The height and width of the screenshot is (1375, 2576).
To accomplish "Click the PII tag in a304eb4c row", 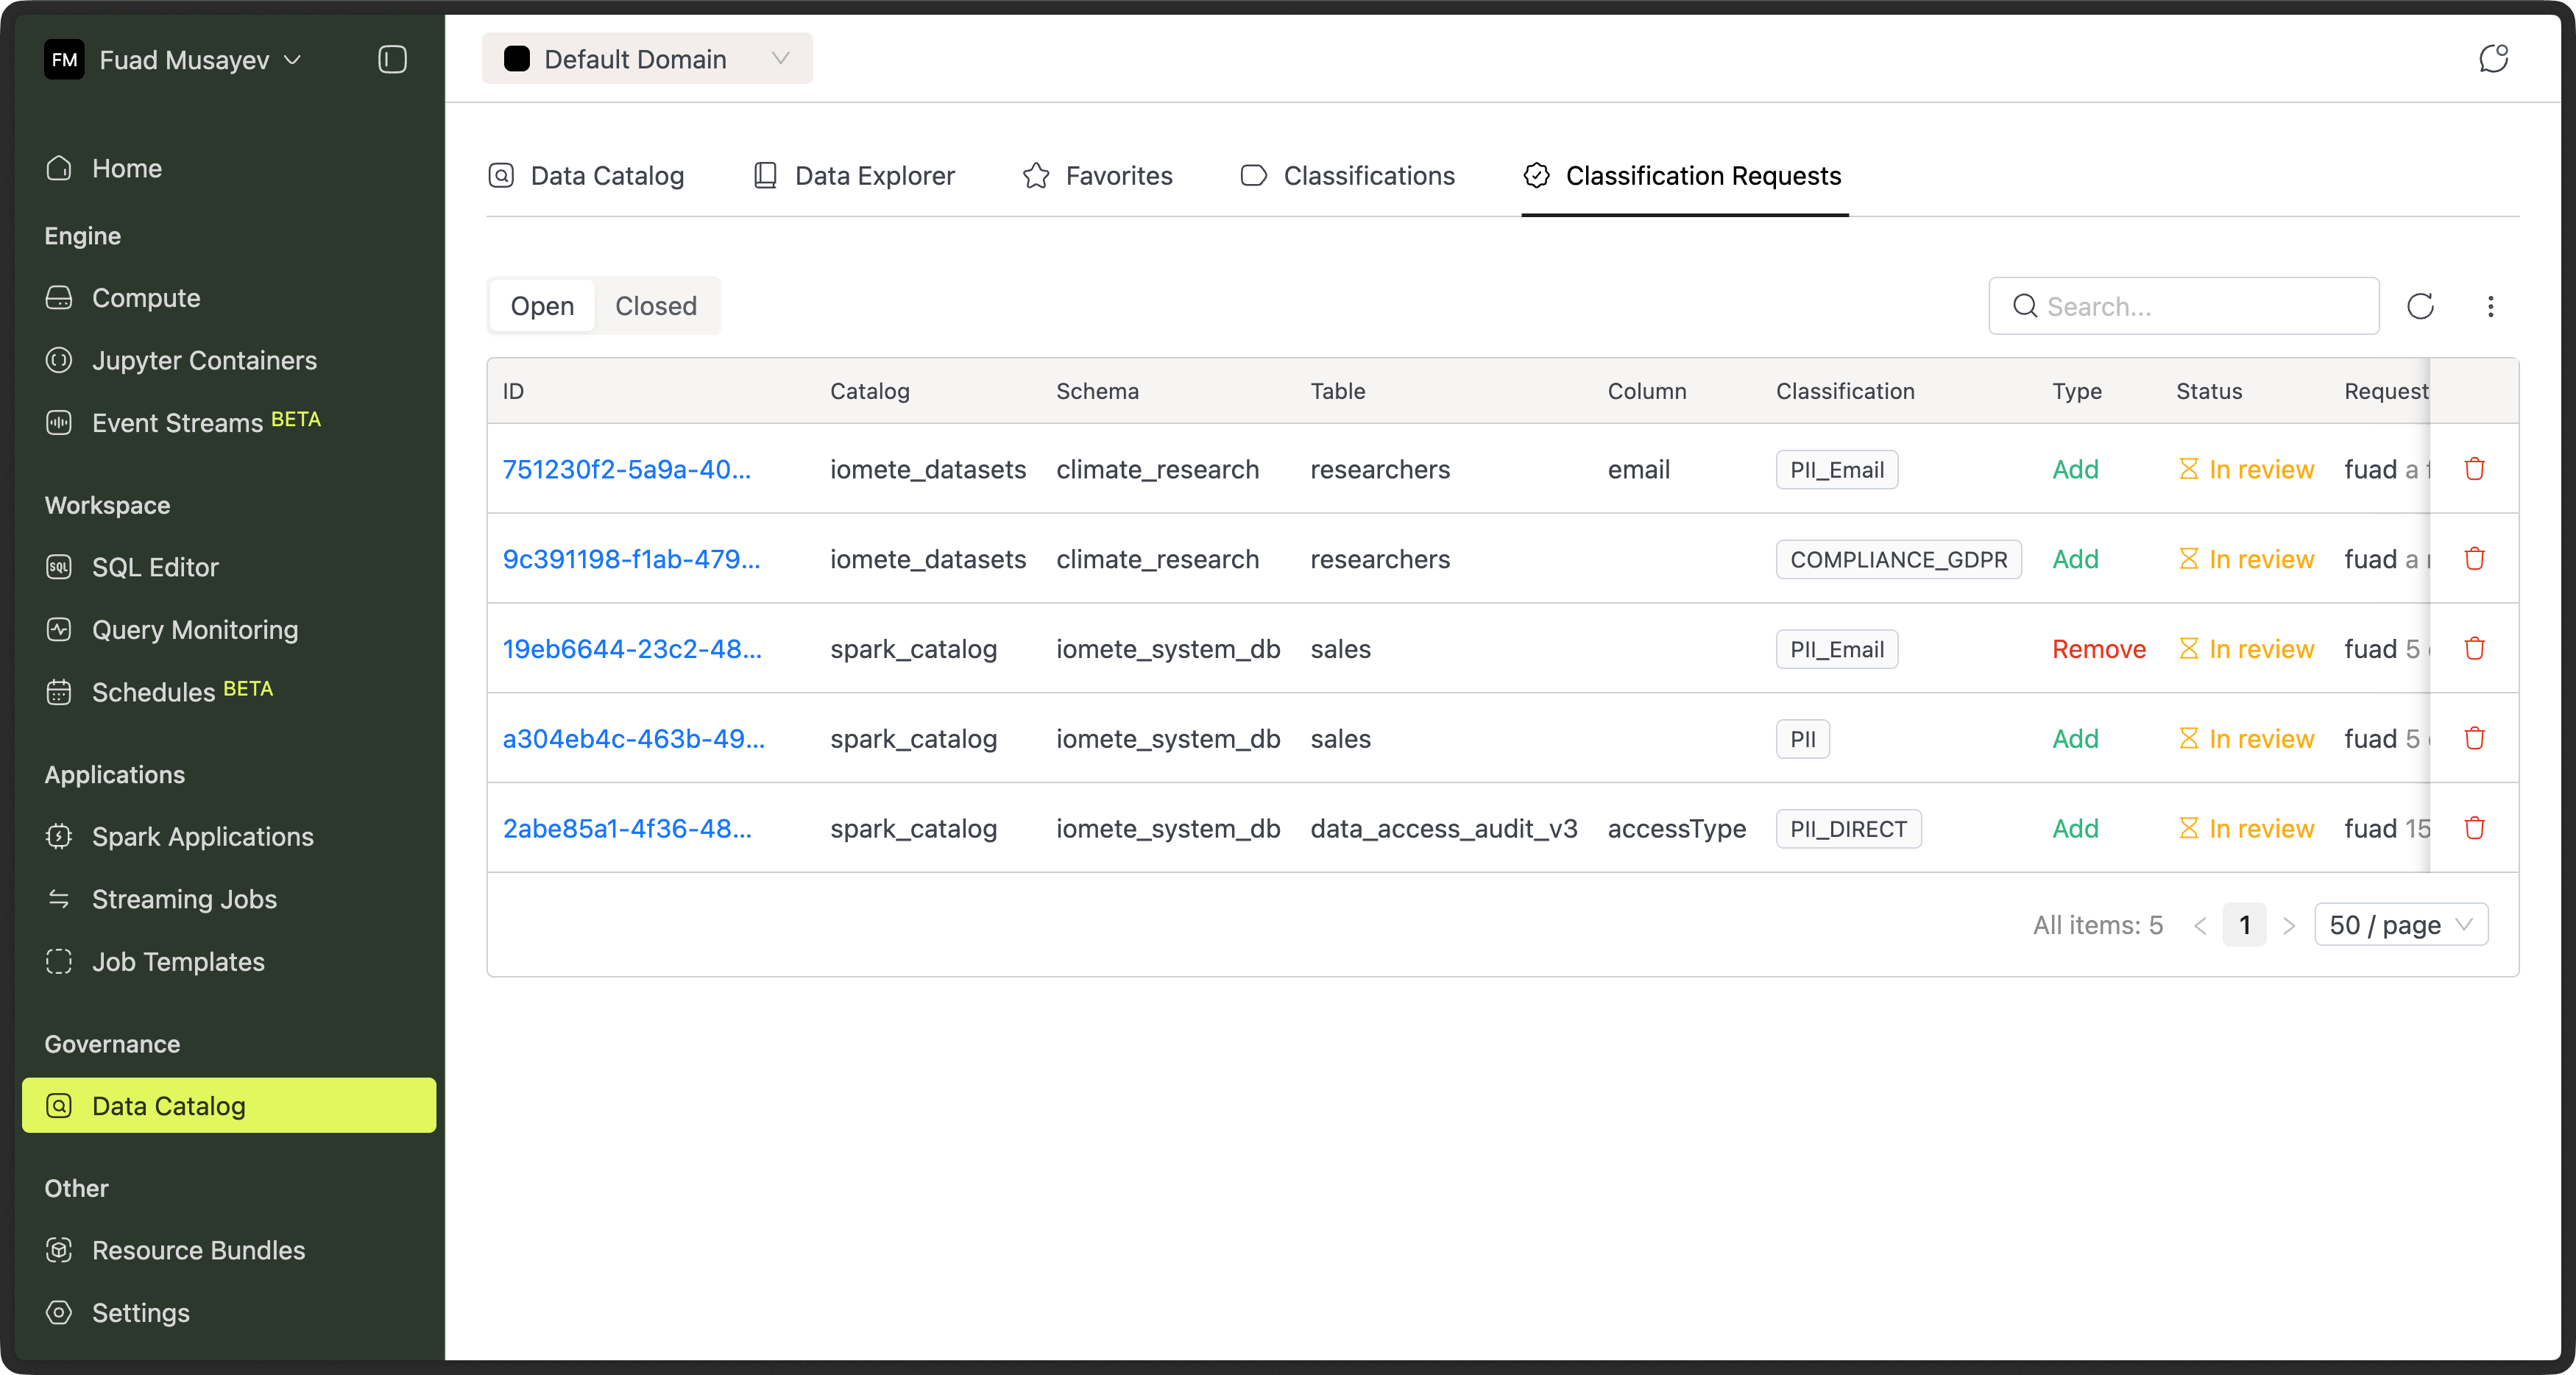I will (1802, 739).
